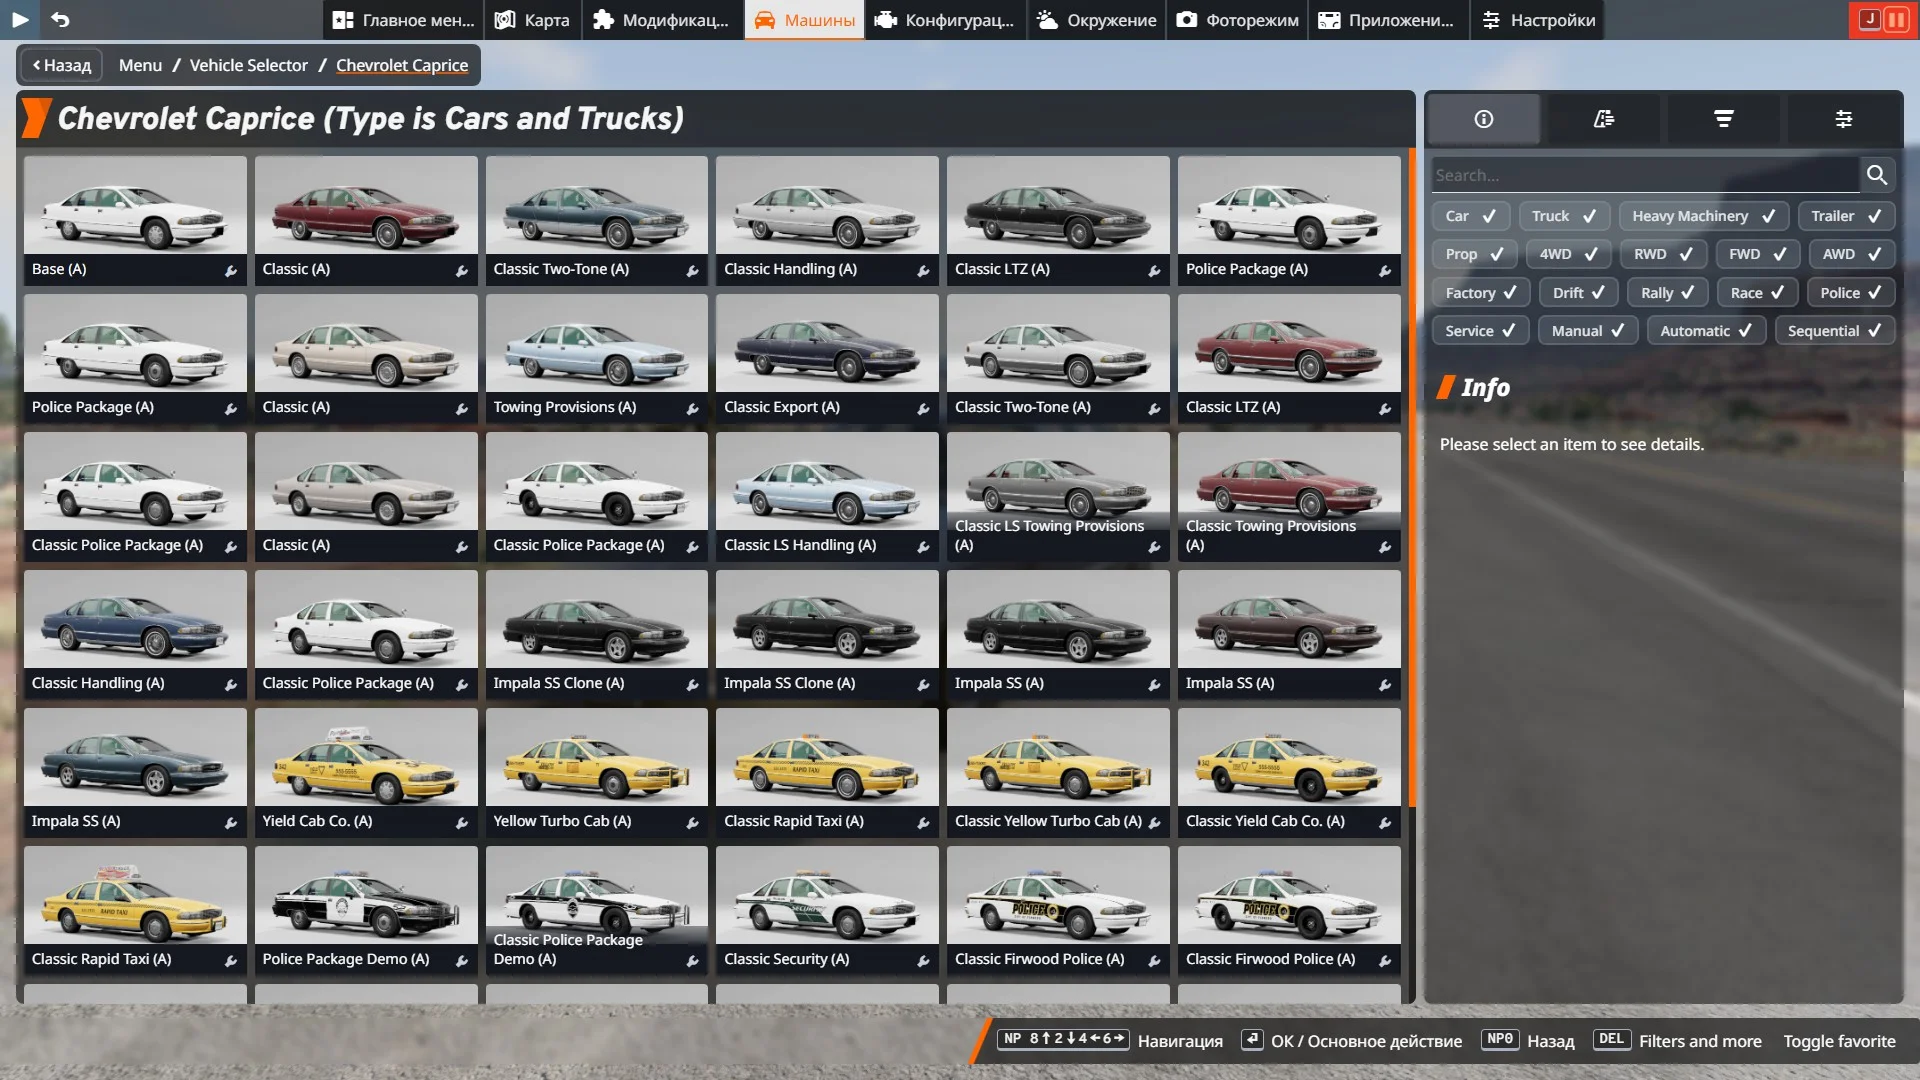Click the red J icon top-right
This screenshot has height=1080, width=1920.
1869,19
